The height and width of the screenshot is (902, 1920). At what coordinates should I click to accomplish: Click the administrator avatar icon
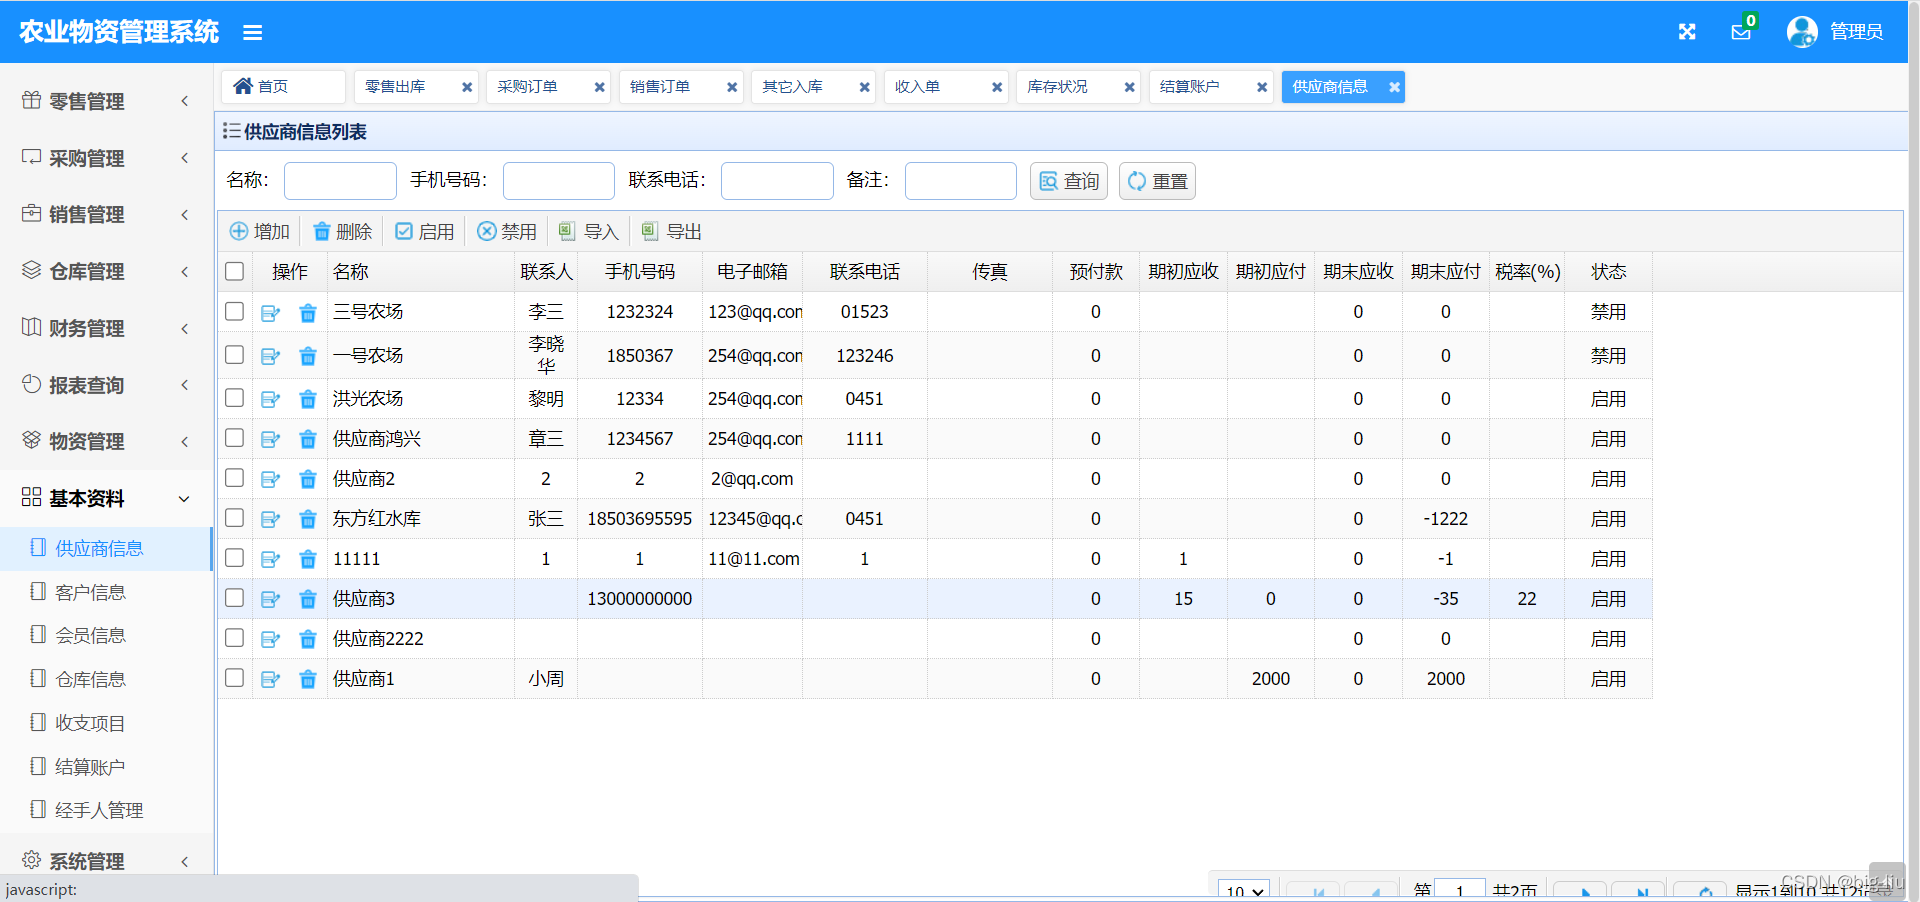(1802, 32)
